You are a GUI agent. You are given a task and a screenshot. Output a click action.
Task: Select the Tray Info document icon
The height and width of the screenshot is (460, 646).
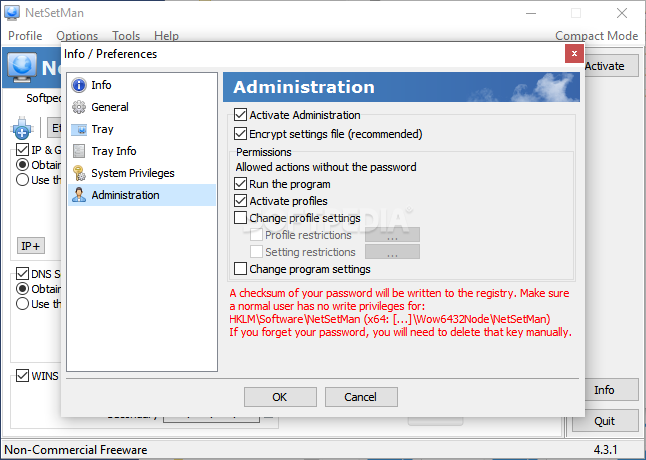pos(79,151)
